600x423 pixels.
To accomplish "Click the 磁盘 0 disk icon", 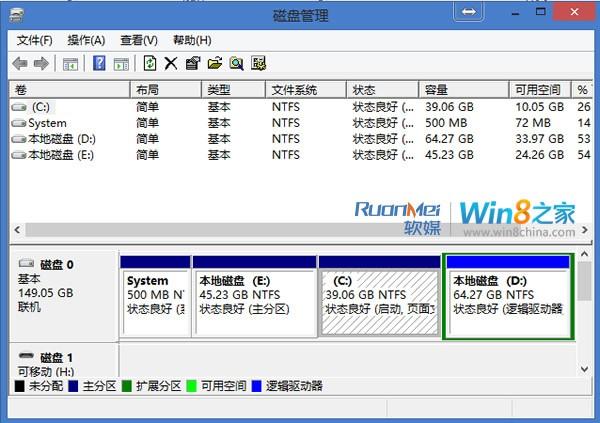I will [x=26, y=263].
